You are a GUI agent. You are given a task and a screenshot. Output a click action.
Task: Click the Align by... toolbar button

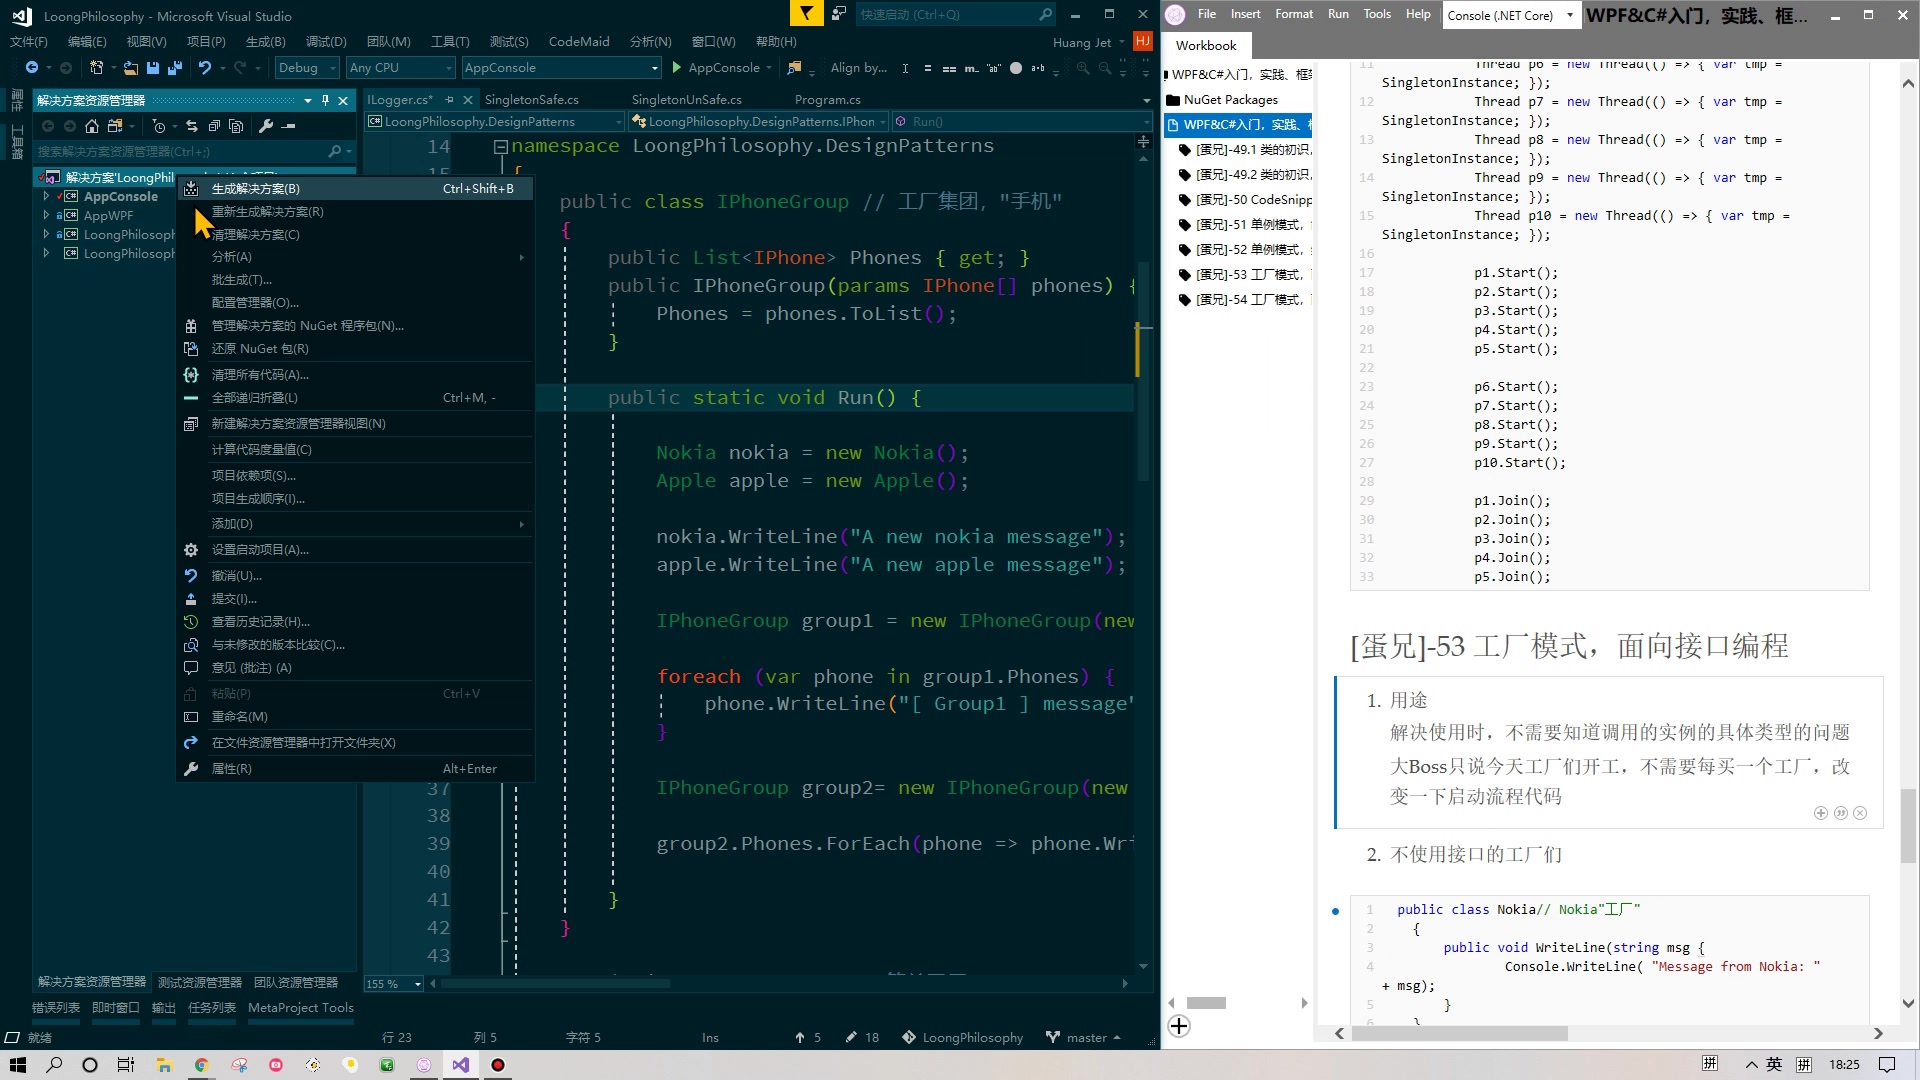[x=858, y=68]
